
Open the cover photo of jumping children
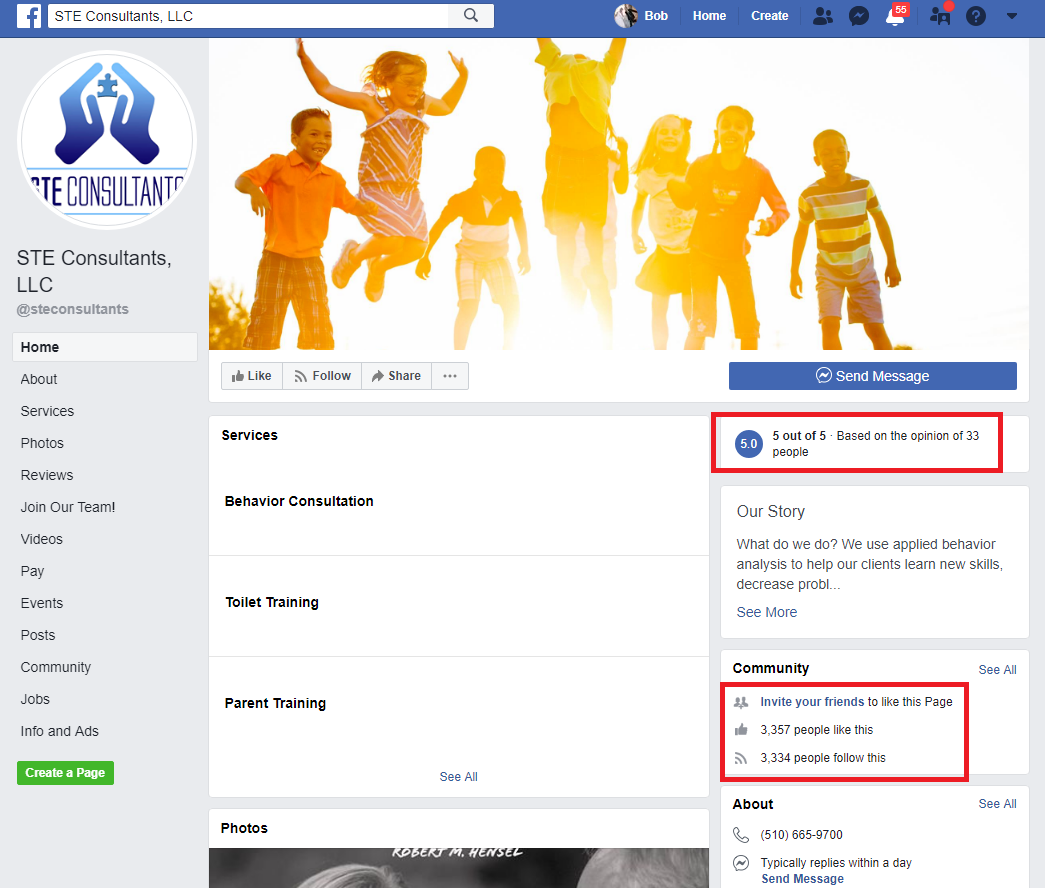[618, 193]
